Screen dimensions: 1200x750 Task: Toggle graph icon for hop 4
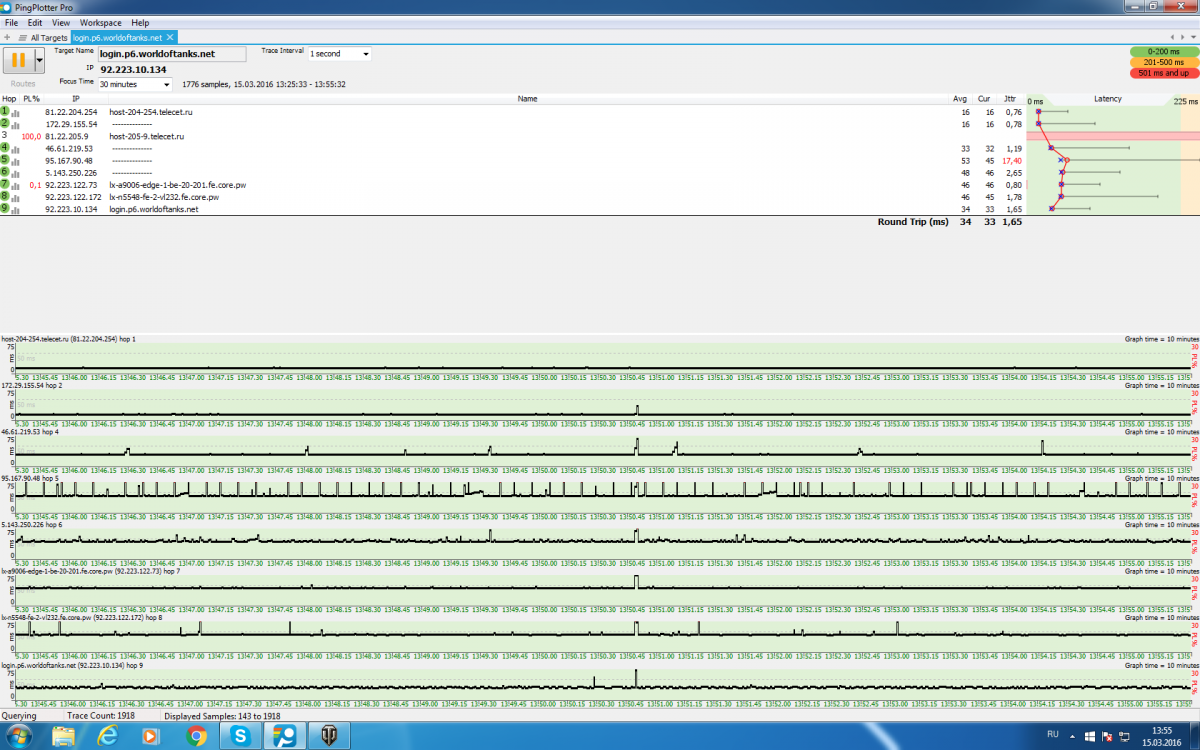[15, 148]
